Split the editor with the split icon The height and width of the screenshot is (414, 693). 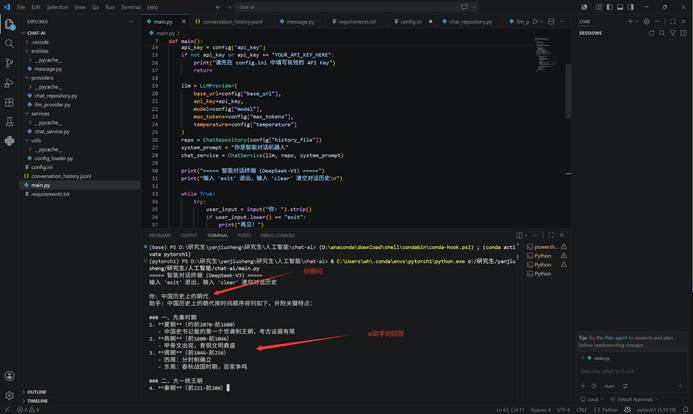tap(551, 21)
